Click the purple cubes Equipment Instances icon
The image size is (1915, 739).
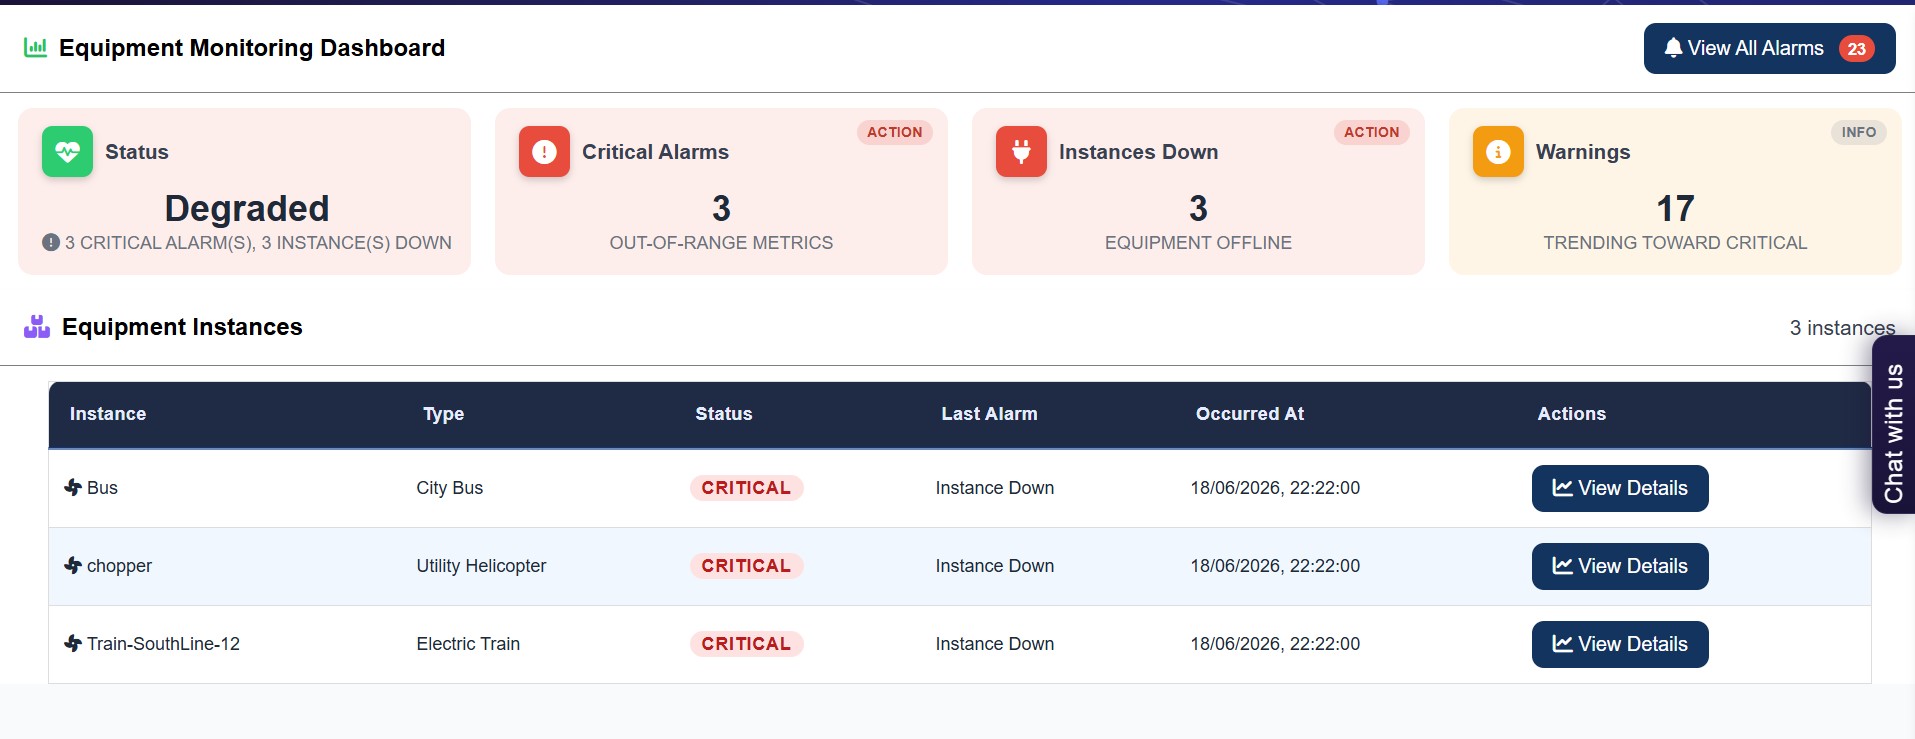click(37, 327)
